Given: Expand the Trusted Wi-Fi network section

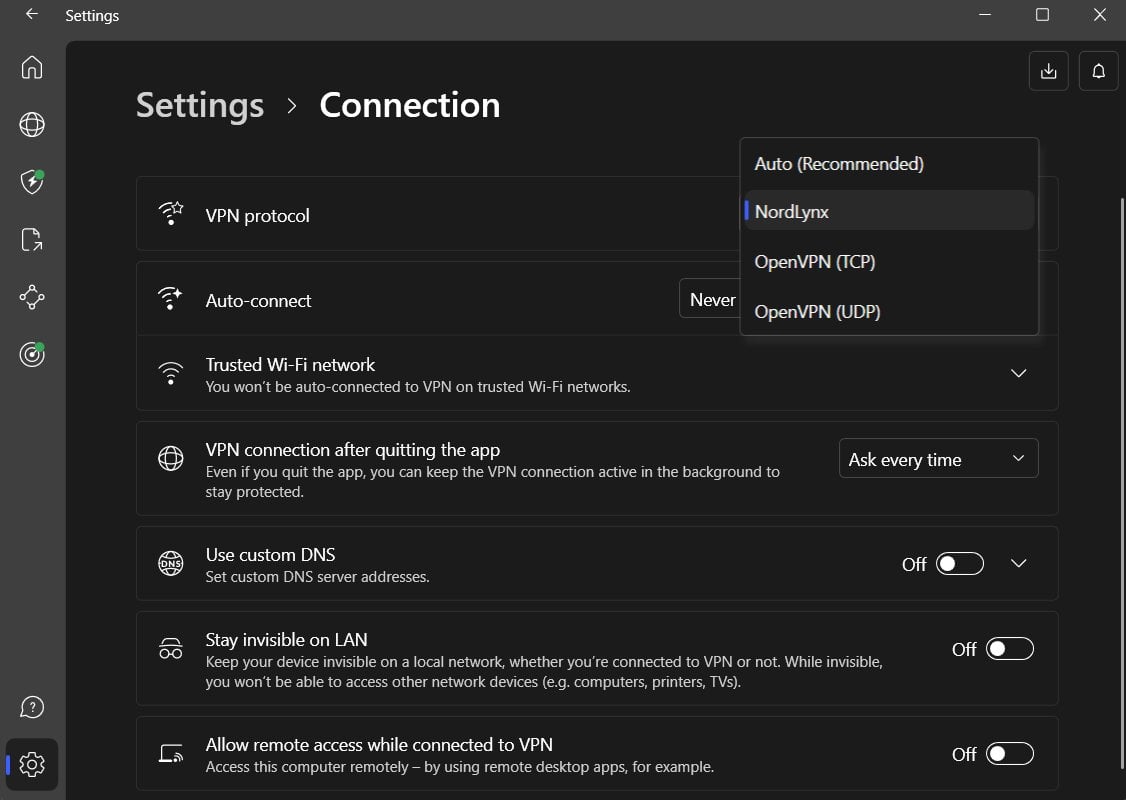Looking at the screenshot, I should pyautogui.click(x=1018, y=373).
